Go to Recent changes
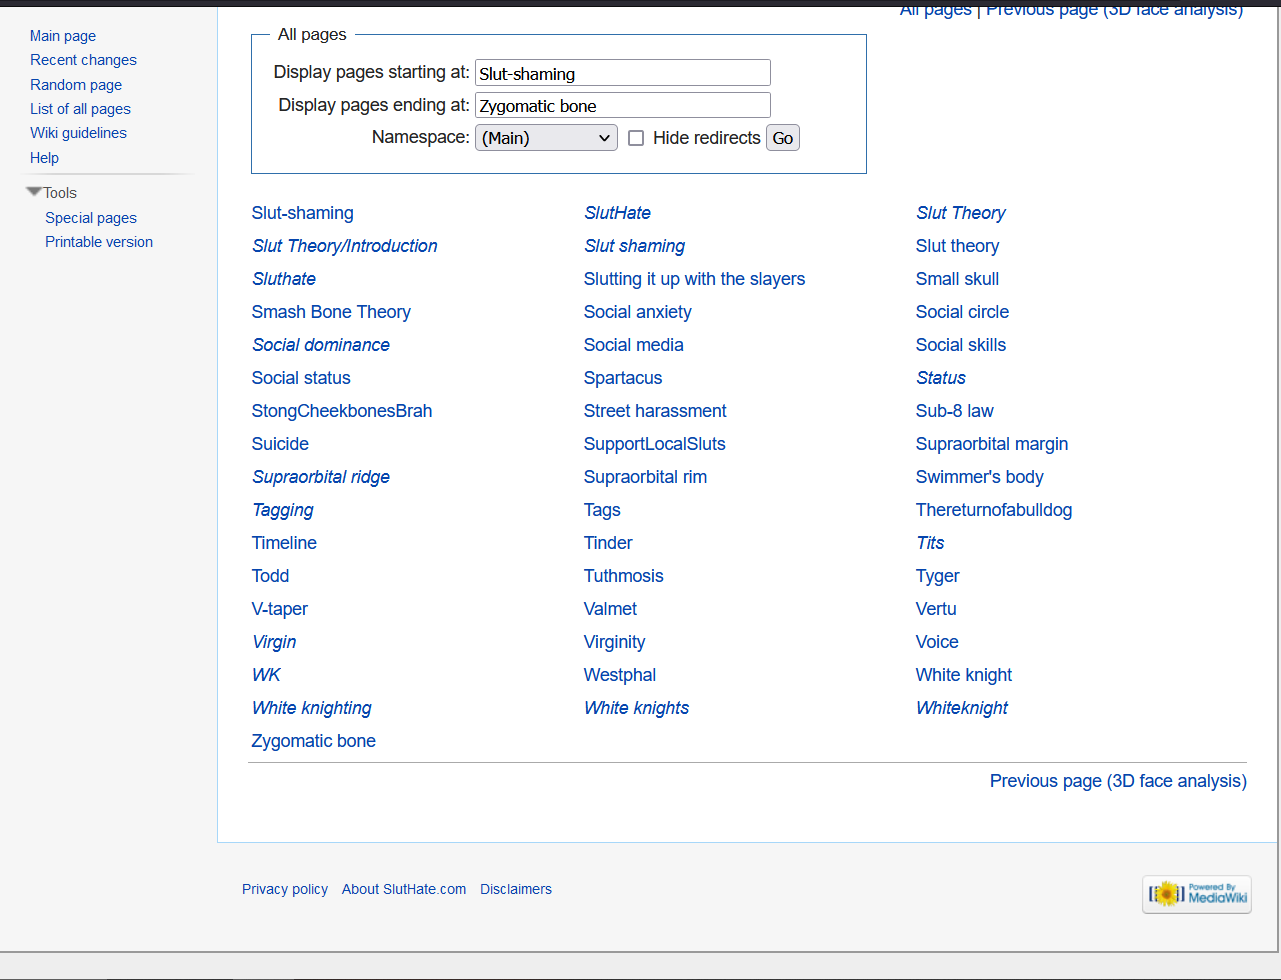The width and height of the screenshot is (1281, 980). [83, 60]
